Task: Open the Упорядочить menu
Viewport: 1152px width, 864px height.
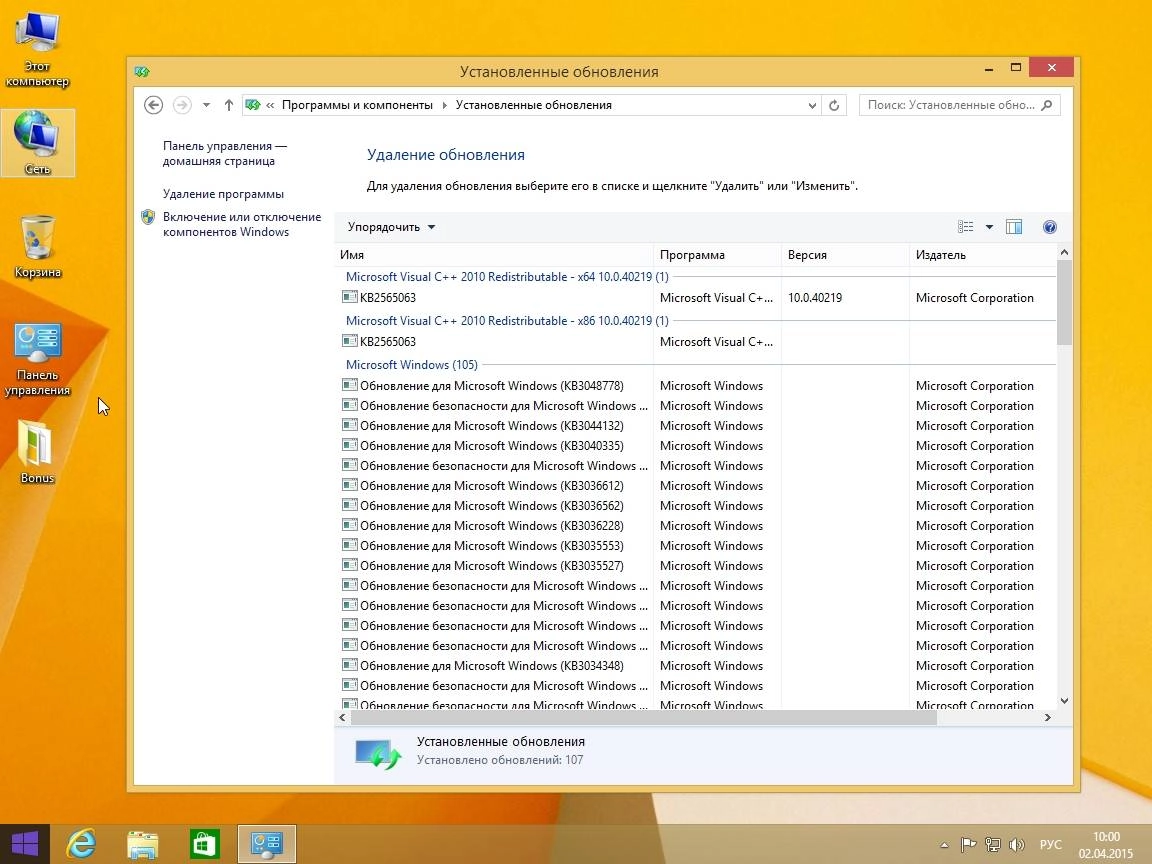Action: coord(392,227)
